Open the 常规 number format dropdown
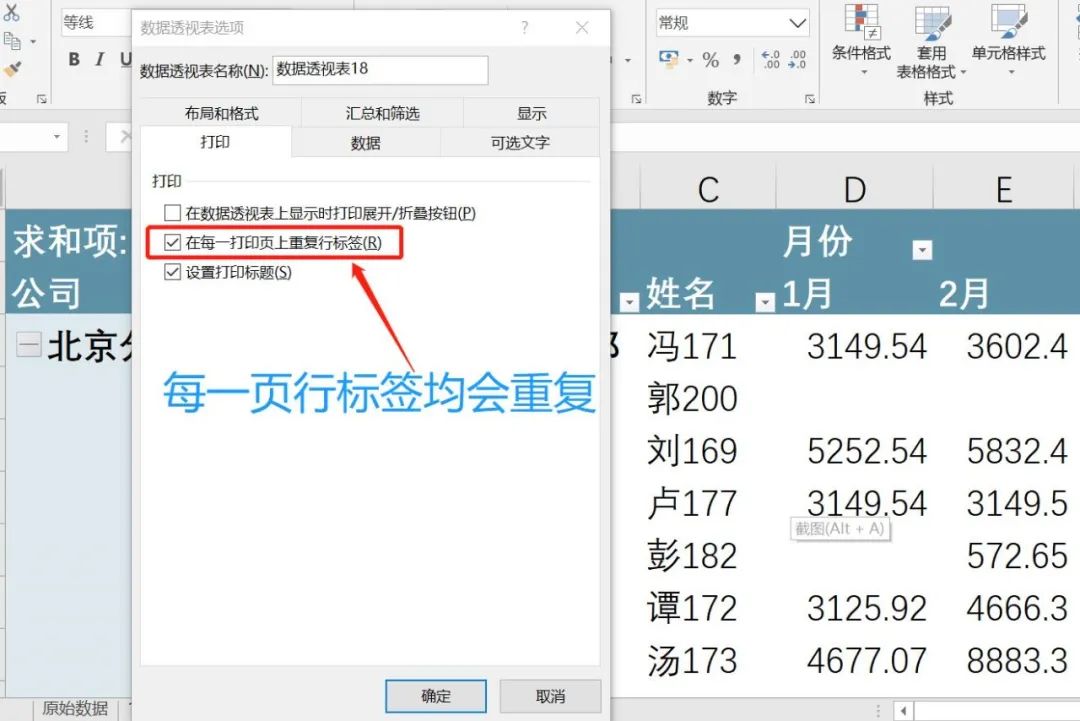 point(800,21)
